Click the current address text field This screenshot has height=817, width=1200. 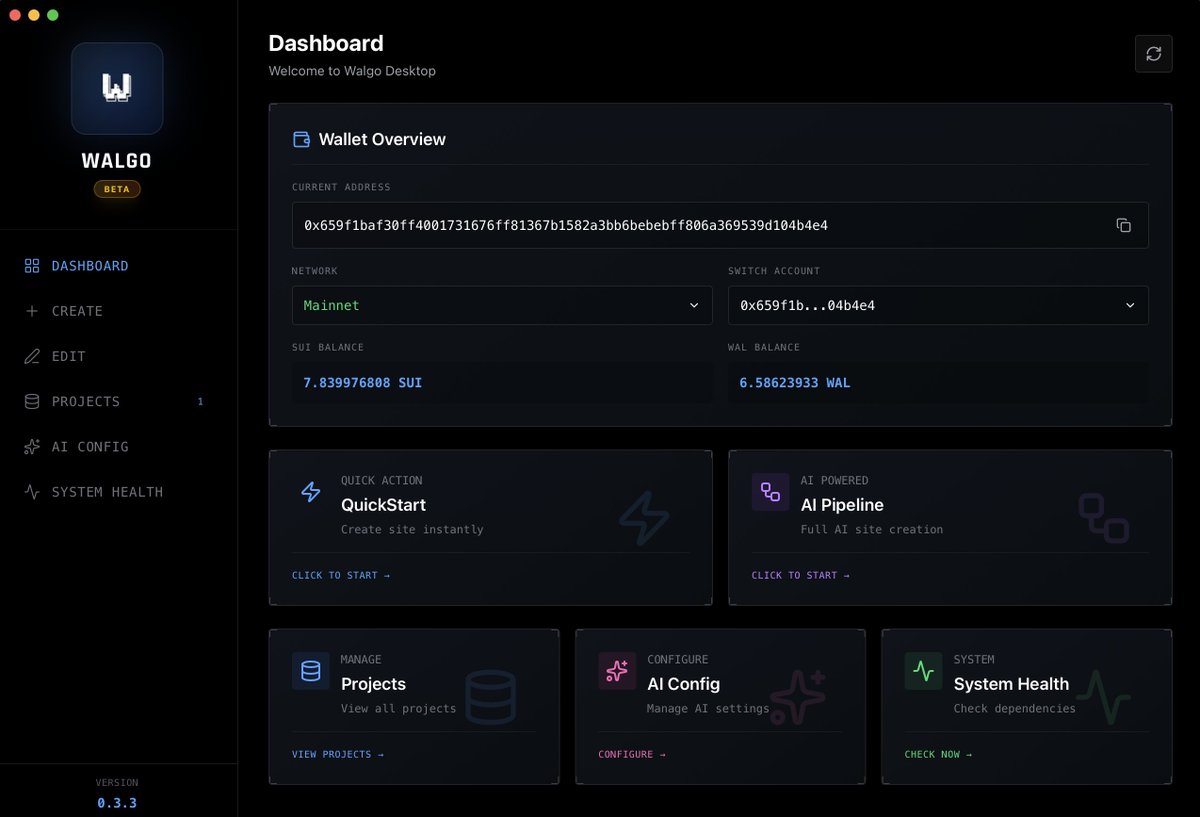[x=720, y=225]
